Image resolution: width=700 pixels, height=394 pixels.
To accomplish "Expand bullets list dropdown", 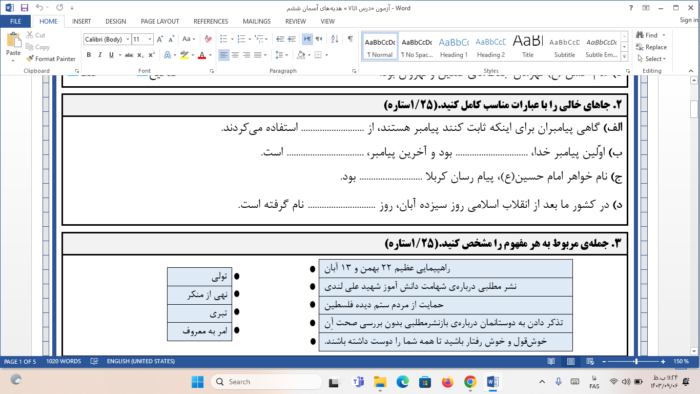I will 232,39.
